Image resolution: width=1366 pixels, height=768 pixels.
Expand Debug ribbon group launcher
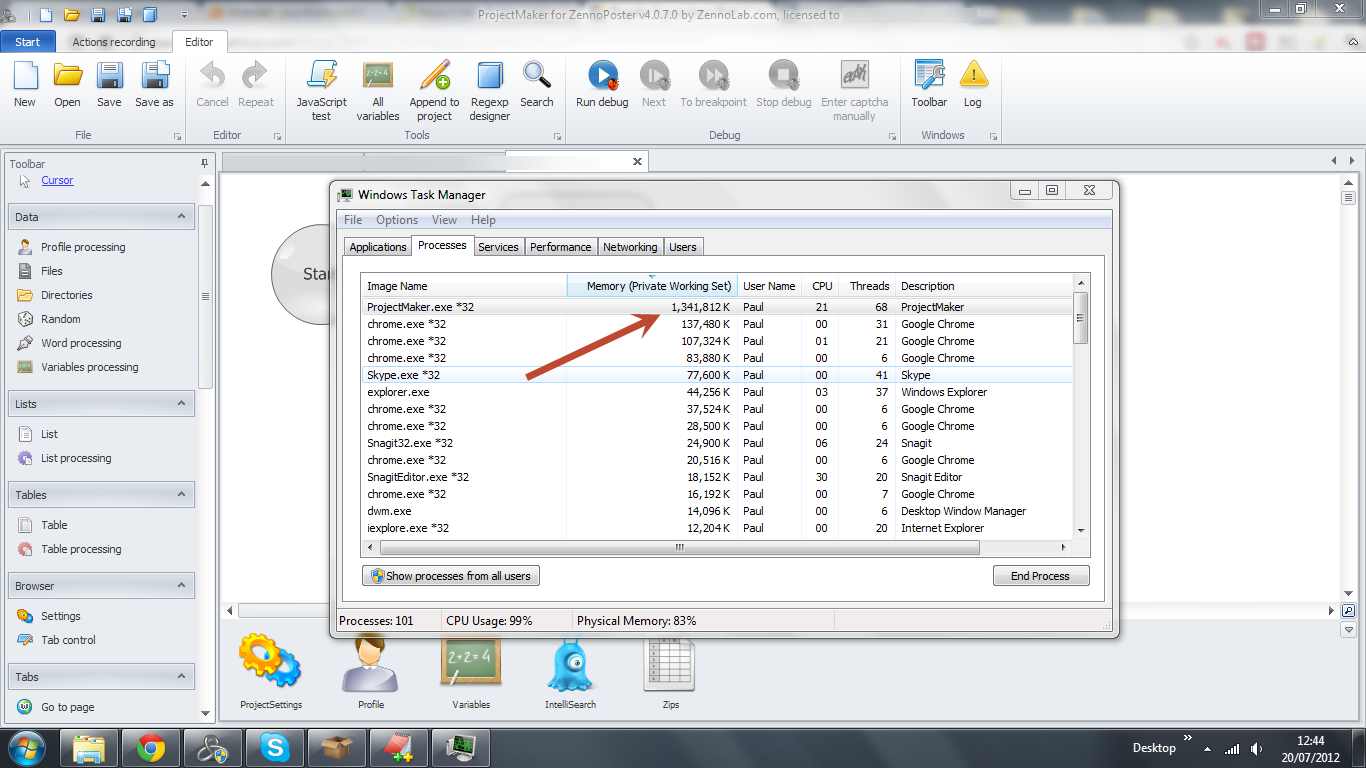(x=892, y=136)
